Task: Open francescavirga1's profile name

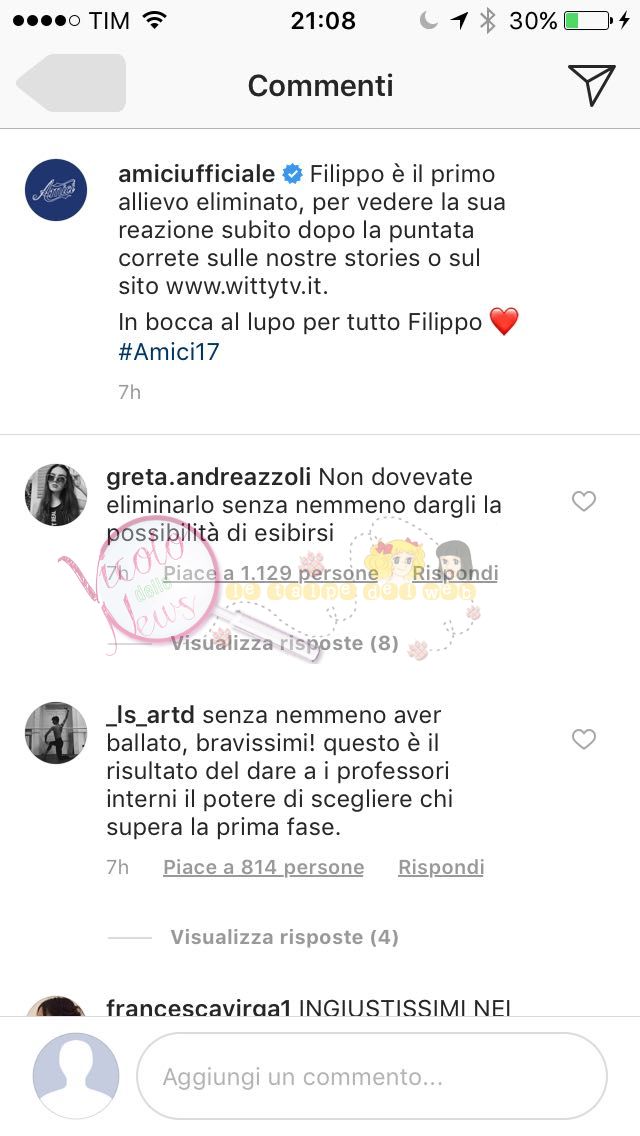Action: (199, 1006)
